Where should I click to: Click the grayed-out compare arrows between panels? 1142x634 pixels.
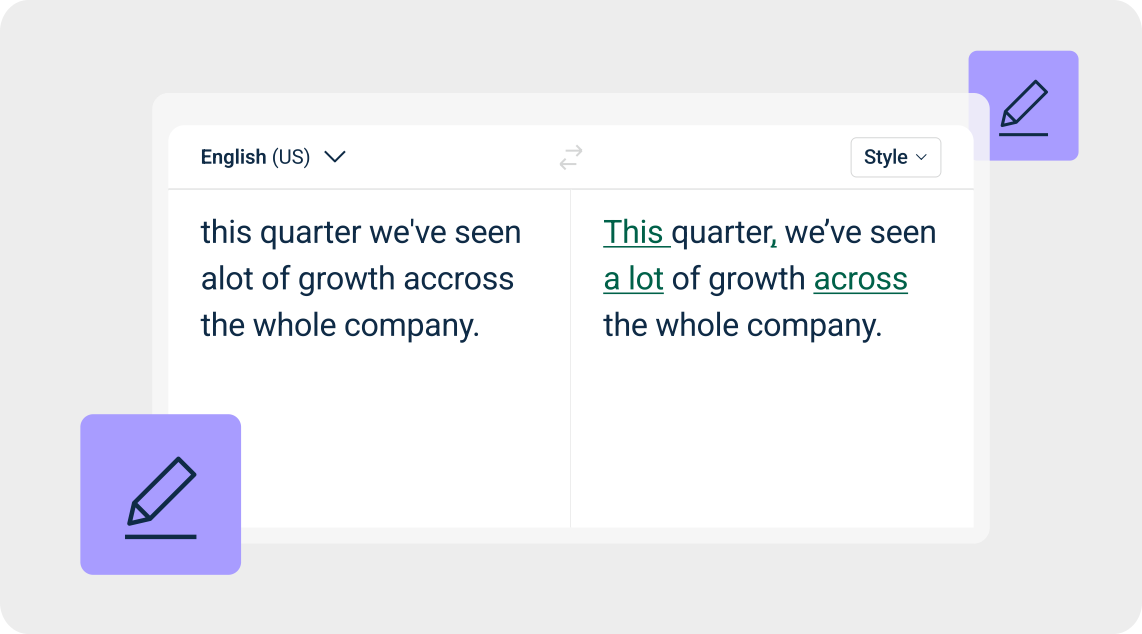click(570, 156)
